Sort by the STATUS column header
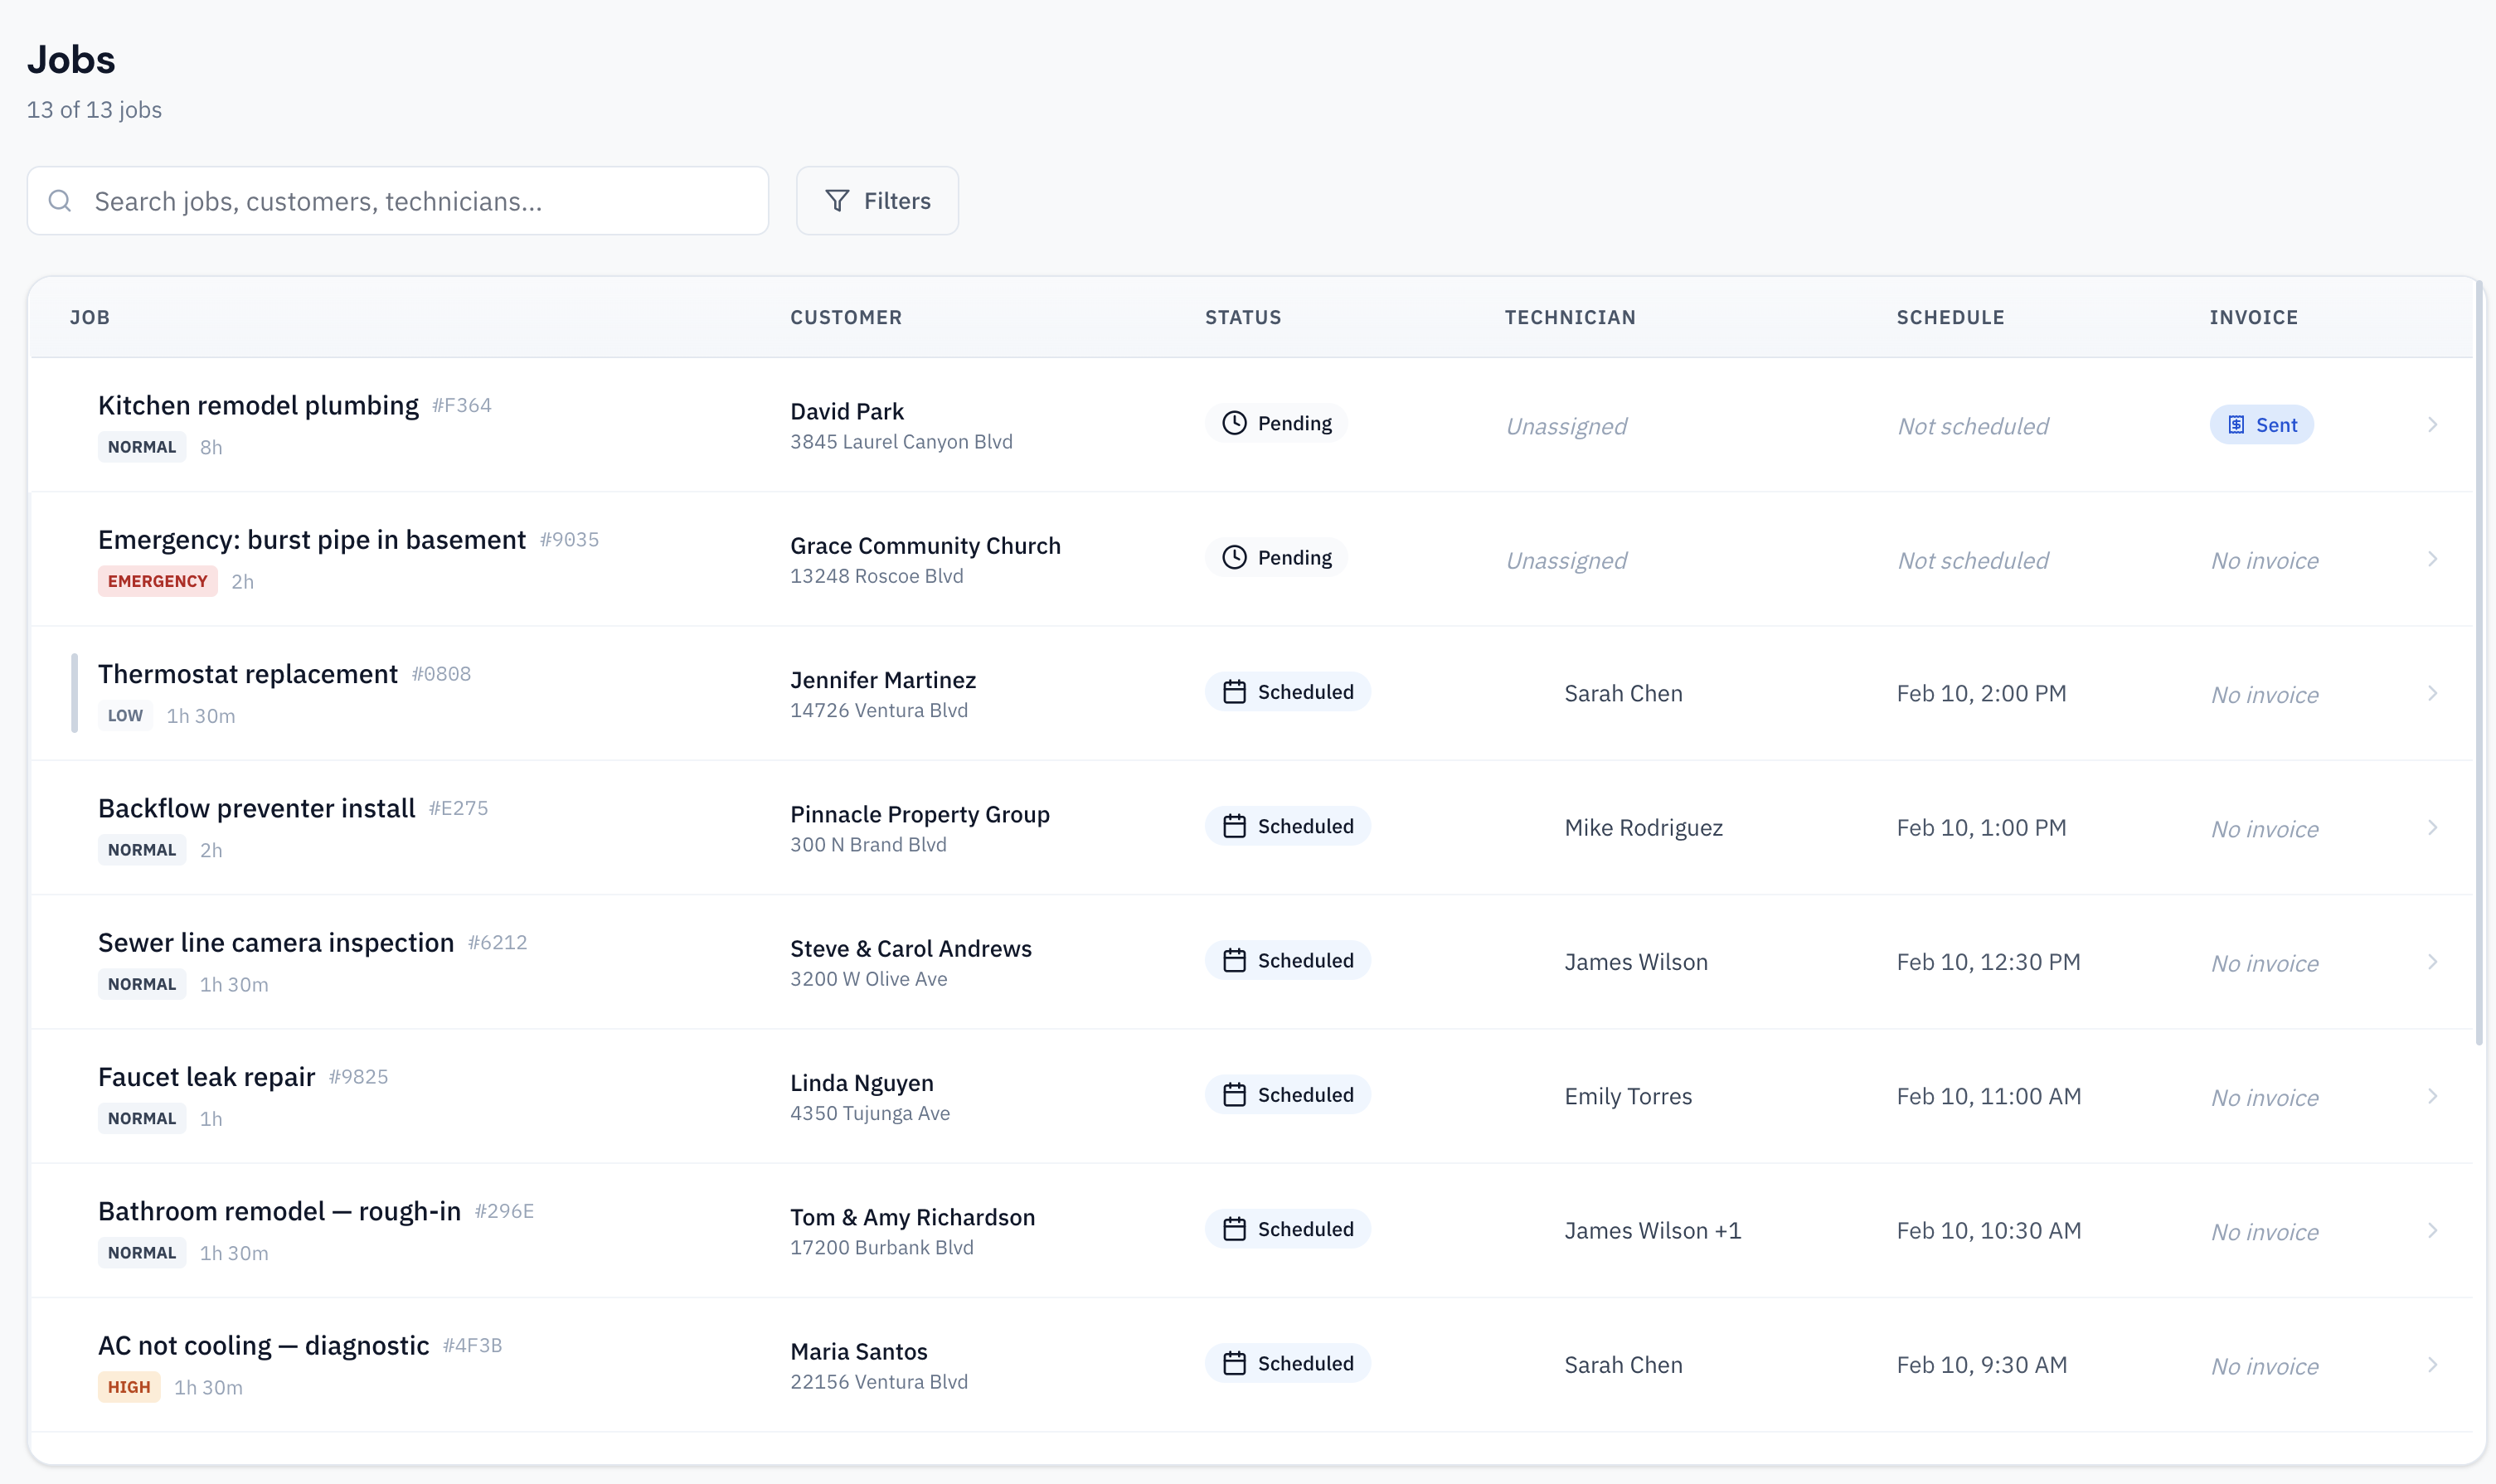The image size is (2496, 1484). (1242, 317)
